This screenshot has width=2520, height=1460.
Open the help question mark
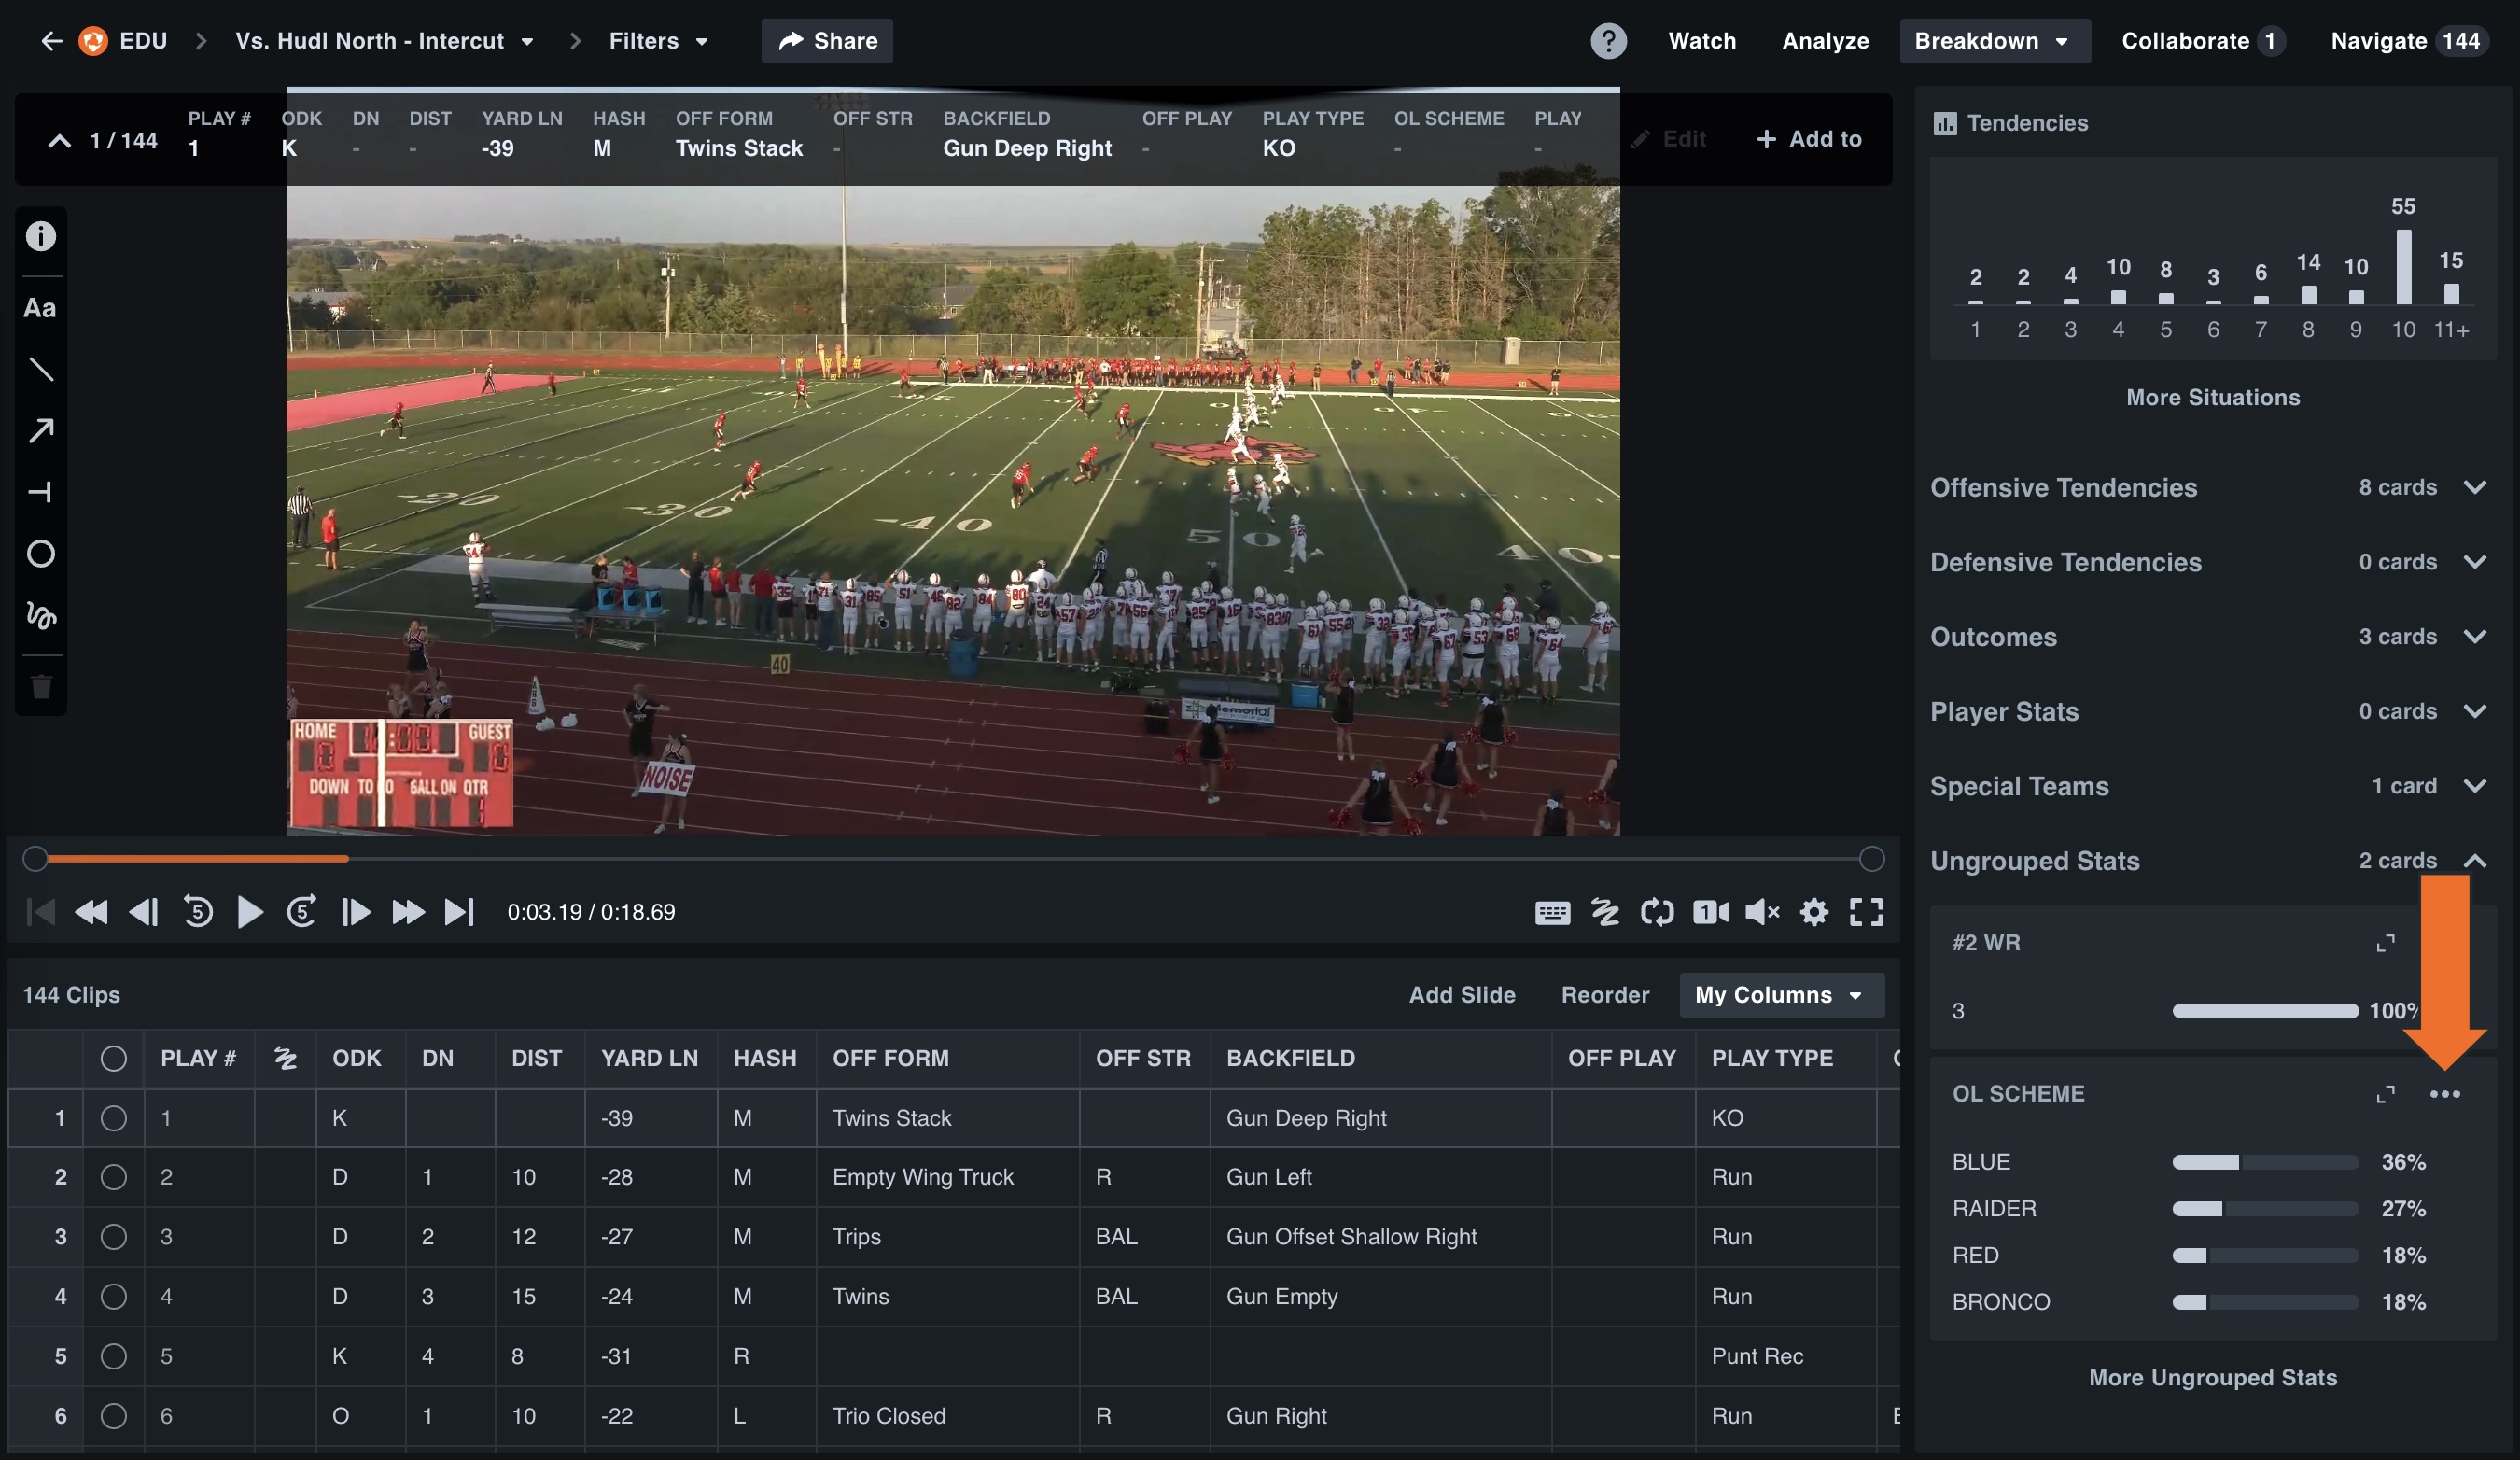[1608, 41]
